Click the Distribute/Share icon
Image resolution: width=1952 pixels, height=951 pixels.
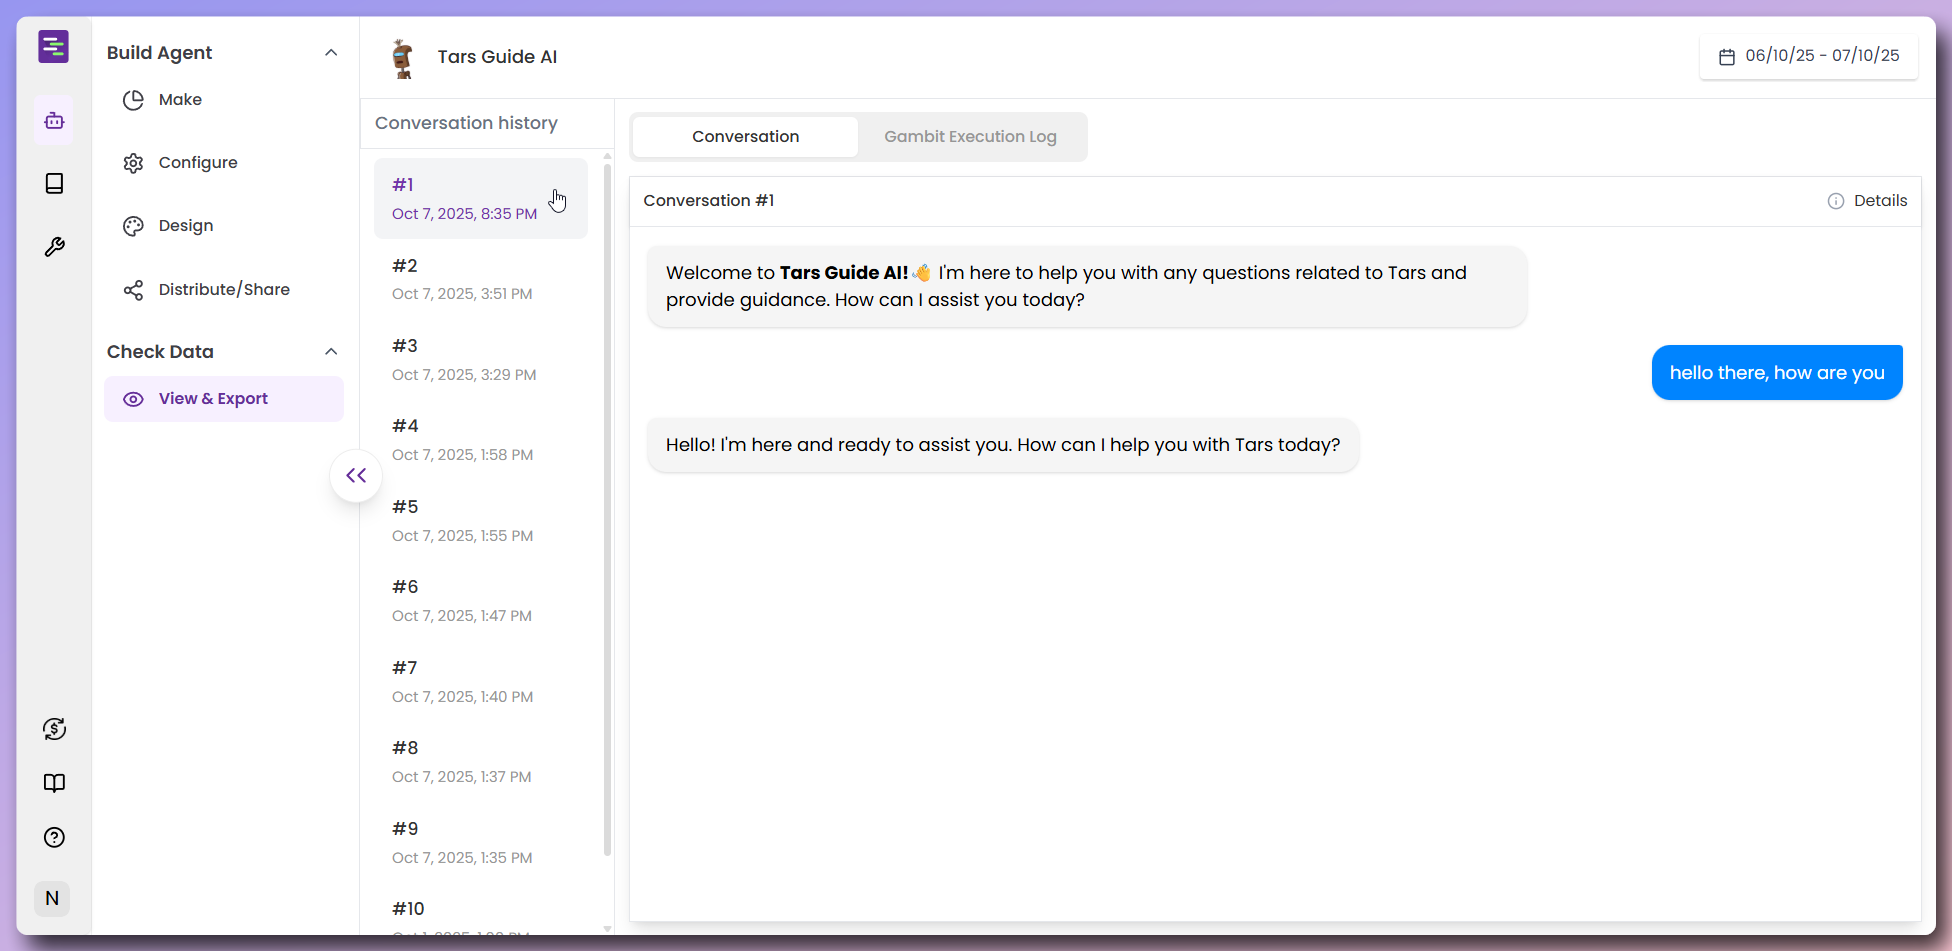tap(133, 290)
